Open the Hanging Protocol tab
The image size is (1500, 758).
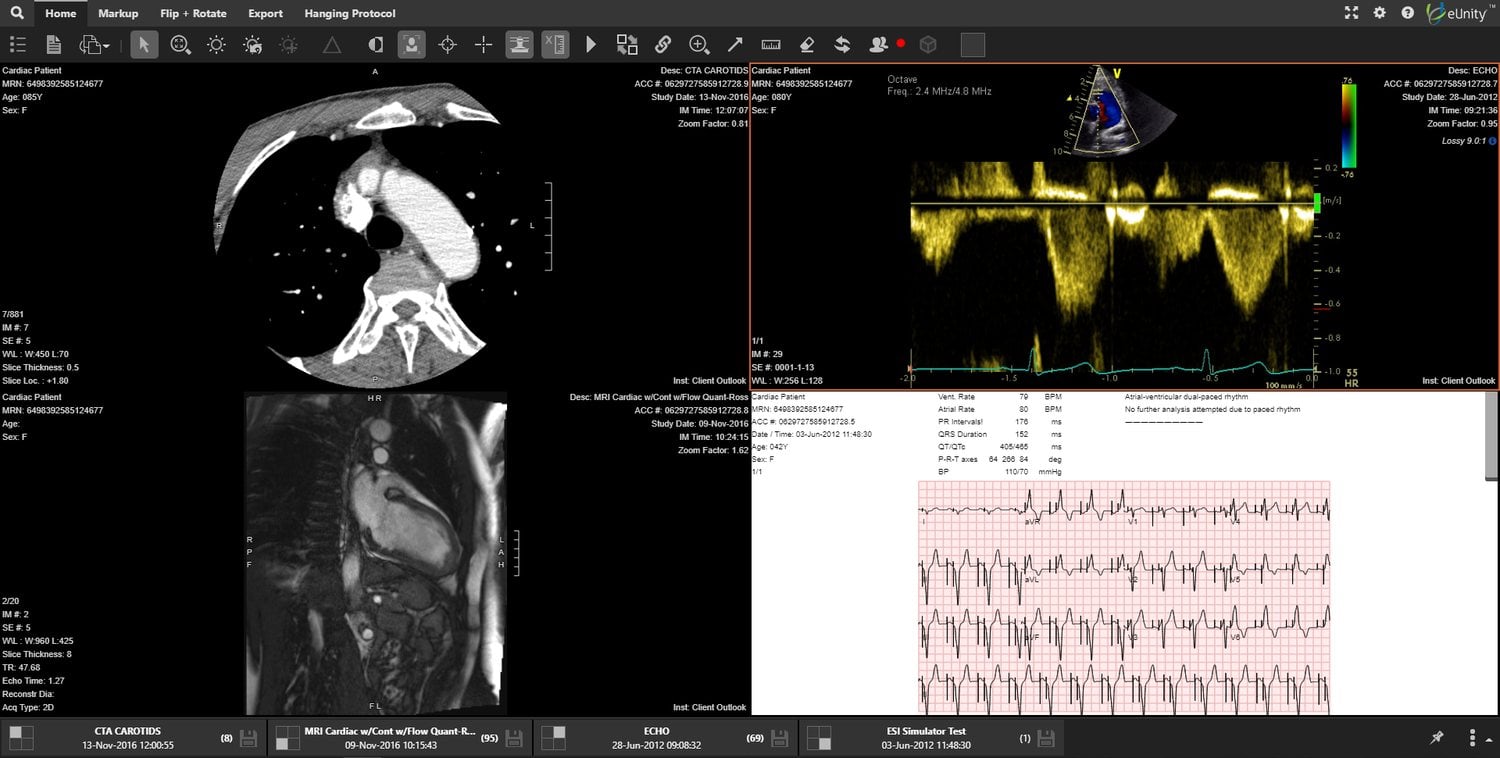tap(350, 13)
